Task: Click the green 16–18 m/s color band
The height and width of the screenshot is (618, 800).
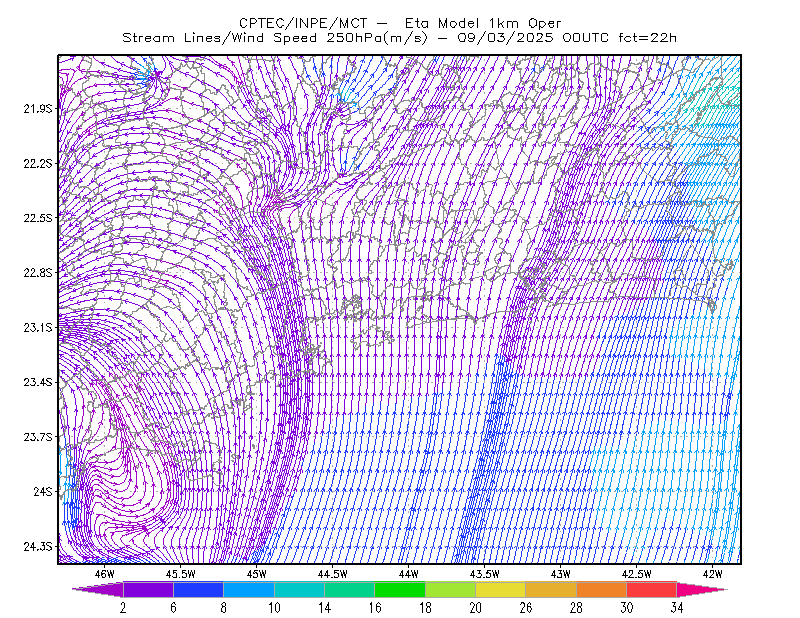Action: [400, 589]
